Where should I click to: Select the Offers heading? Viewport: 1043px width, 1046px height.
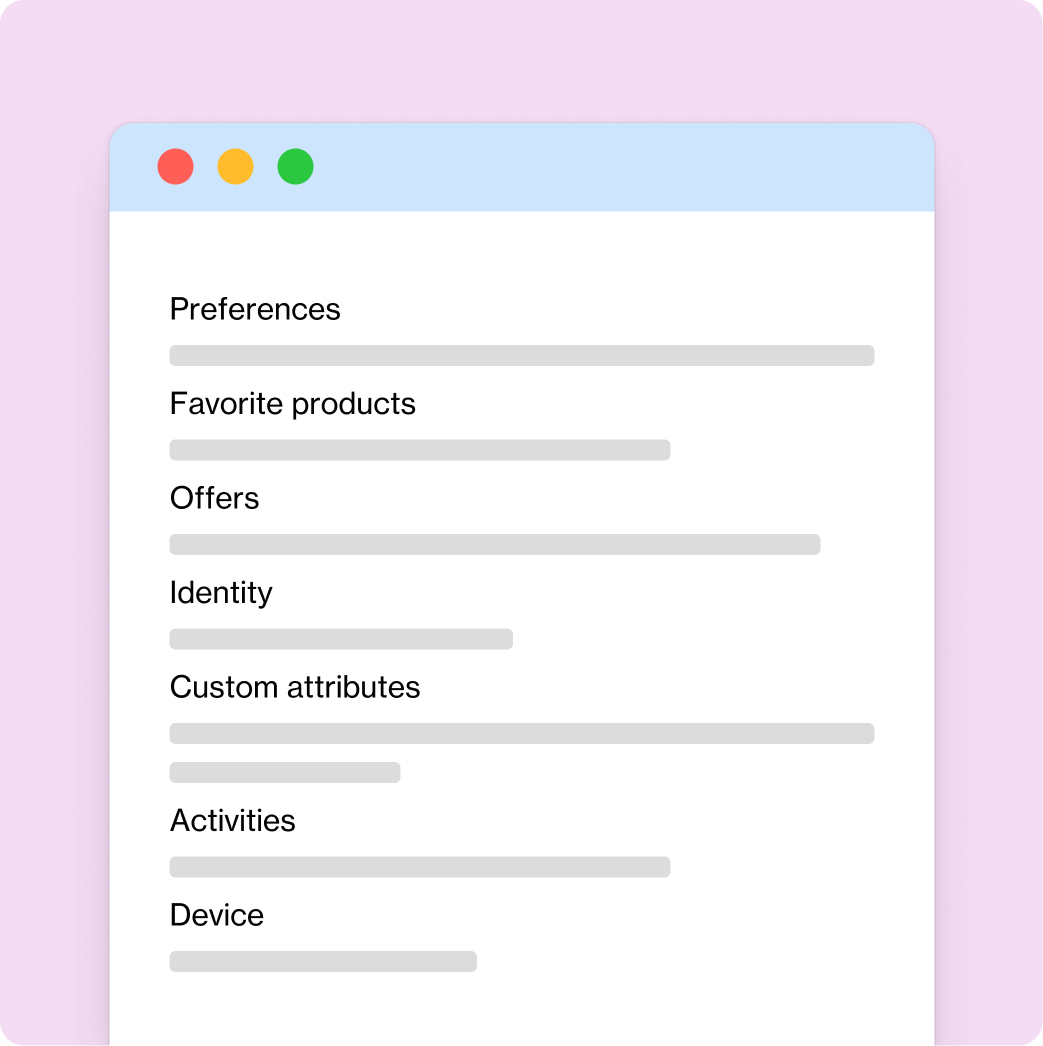click(215, 498)
